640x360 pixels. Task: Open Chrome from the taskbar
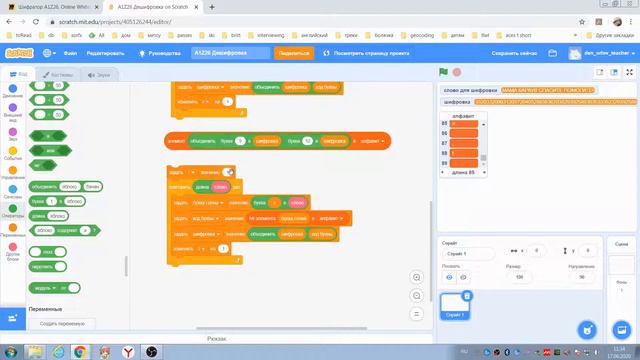tap(80, 352)
